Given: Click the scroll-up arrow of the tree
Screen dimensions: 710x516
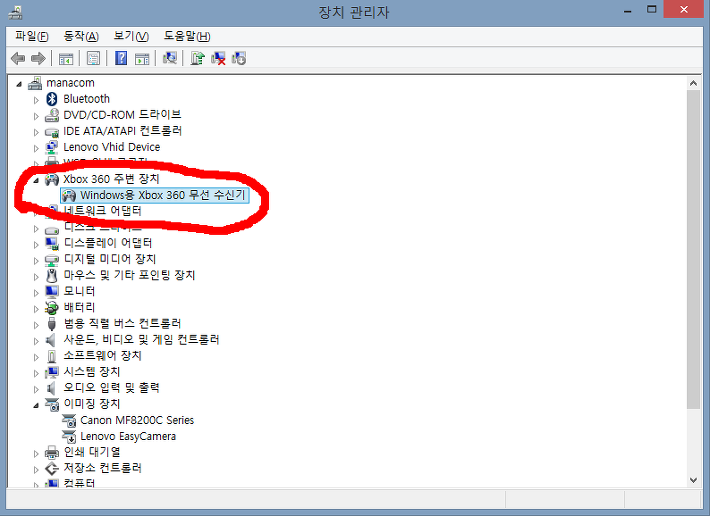Looking at the screenshot, I should click(x=693, y=83).
